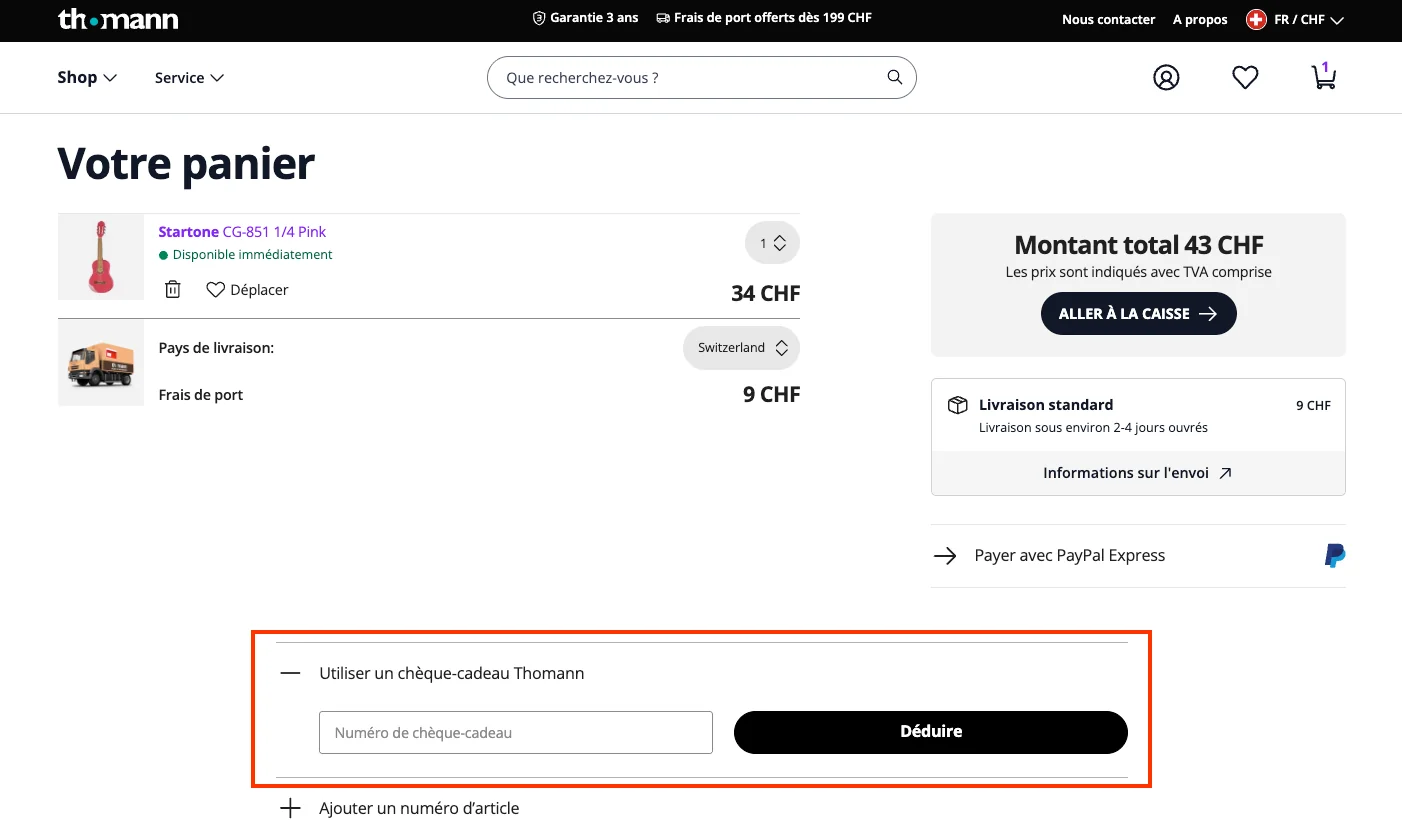Open the Shop menu
Screen dimensions: 1402x837
[x=86, y=77]
